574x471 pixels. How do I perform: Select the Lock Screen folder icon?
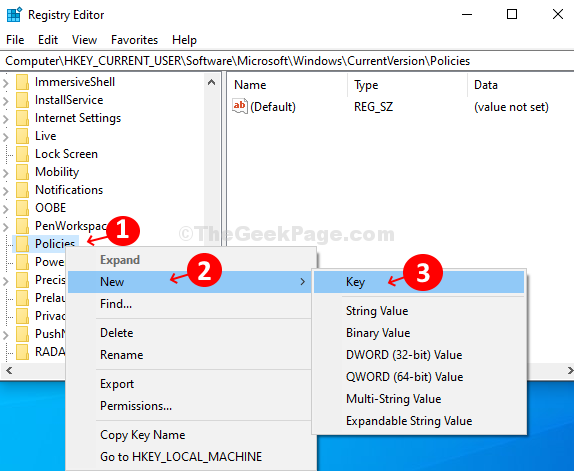(22, 154)
